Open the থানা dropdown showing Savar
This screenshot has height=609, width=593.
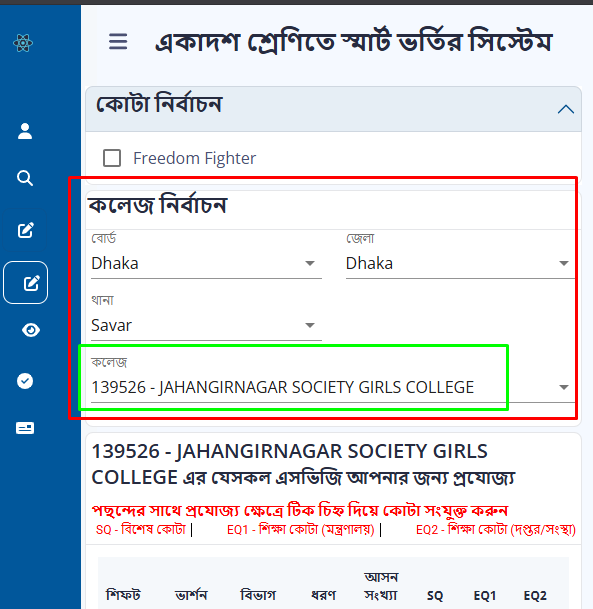[x=206, y=325]
